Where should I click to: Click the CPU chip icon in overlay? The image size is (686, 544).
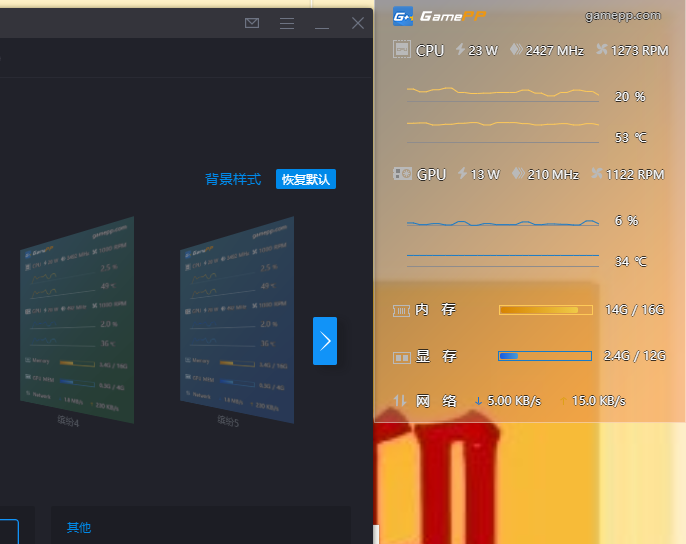click(x=402, y=49)
